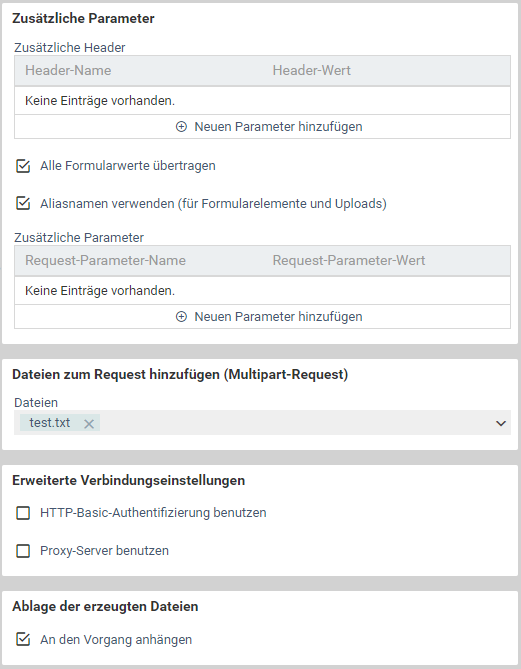Viewport: 521px width, 669px height.
Task: Click the Header-Wert column header
Action: (x=311, y=70)
